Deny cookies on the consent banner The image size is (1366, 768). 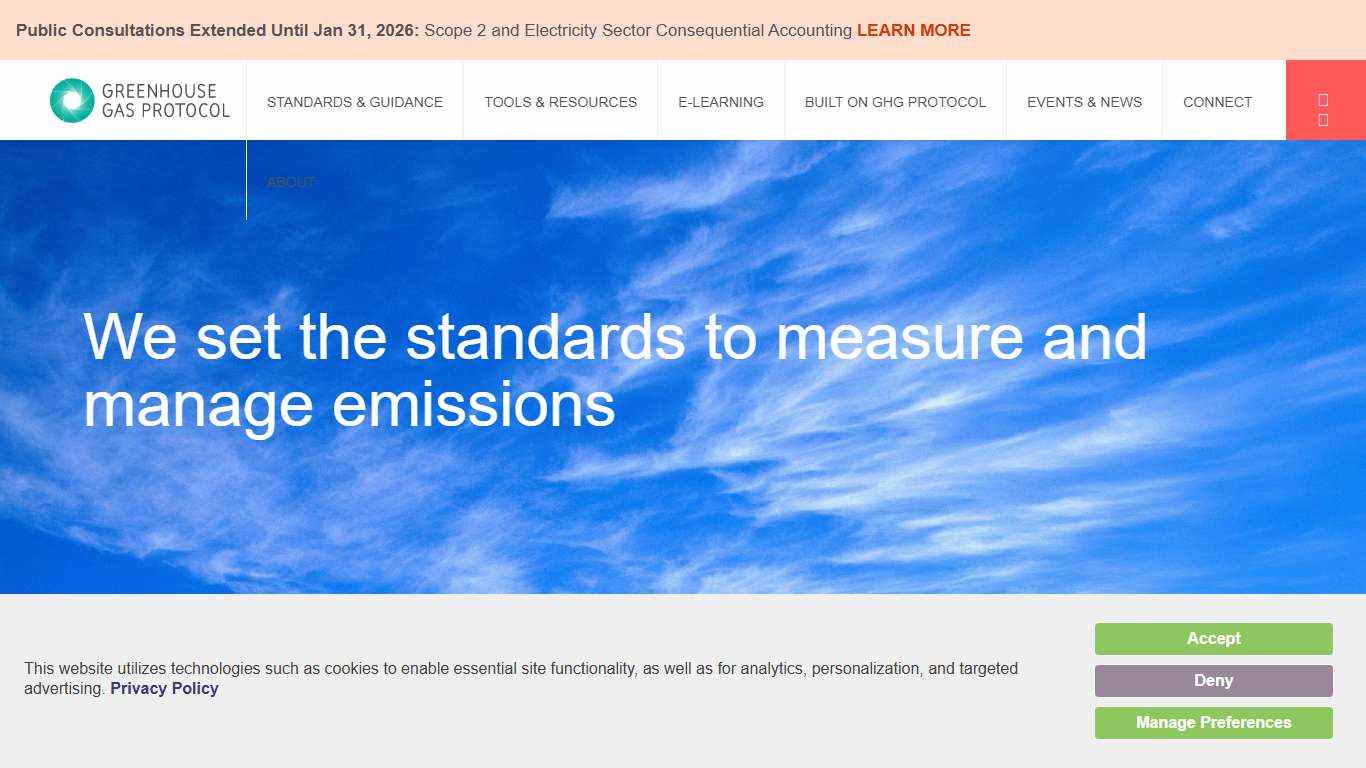tap(1213, 680)
